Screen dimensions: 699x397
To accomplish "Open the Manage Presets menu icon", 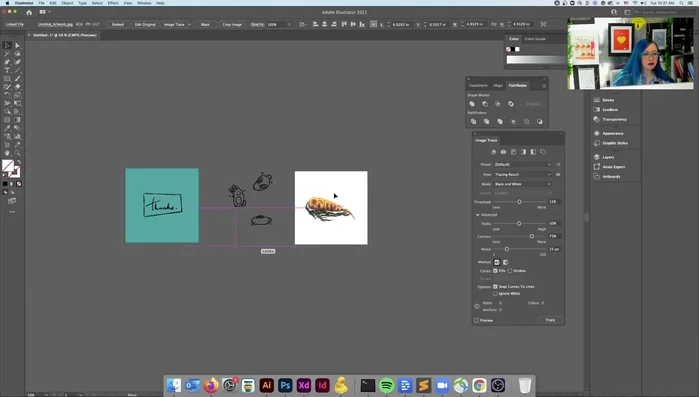I will coord(558,164).
